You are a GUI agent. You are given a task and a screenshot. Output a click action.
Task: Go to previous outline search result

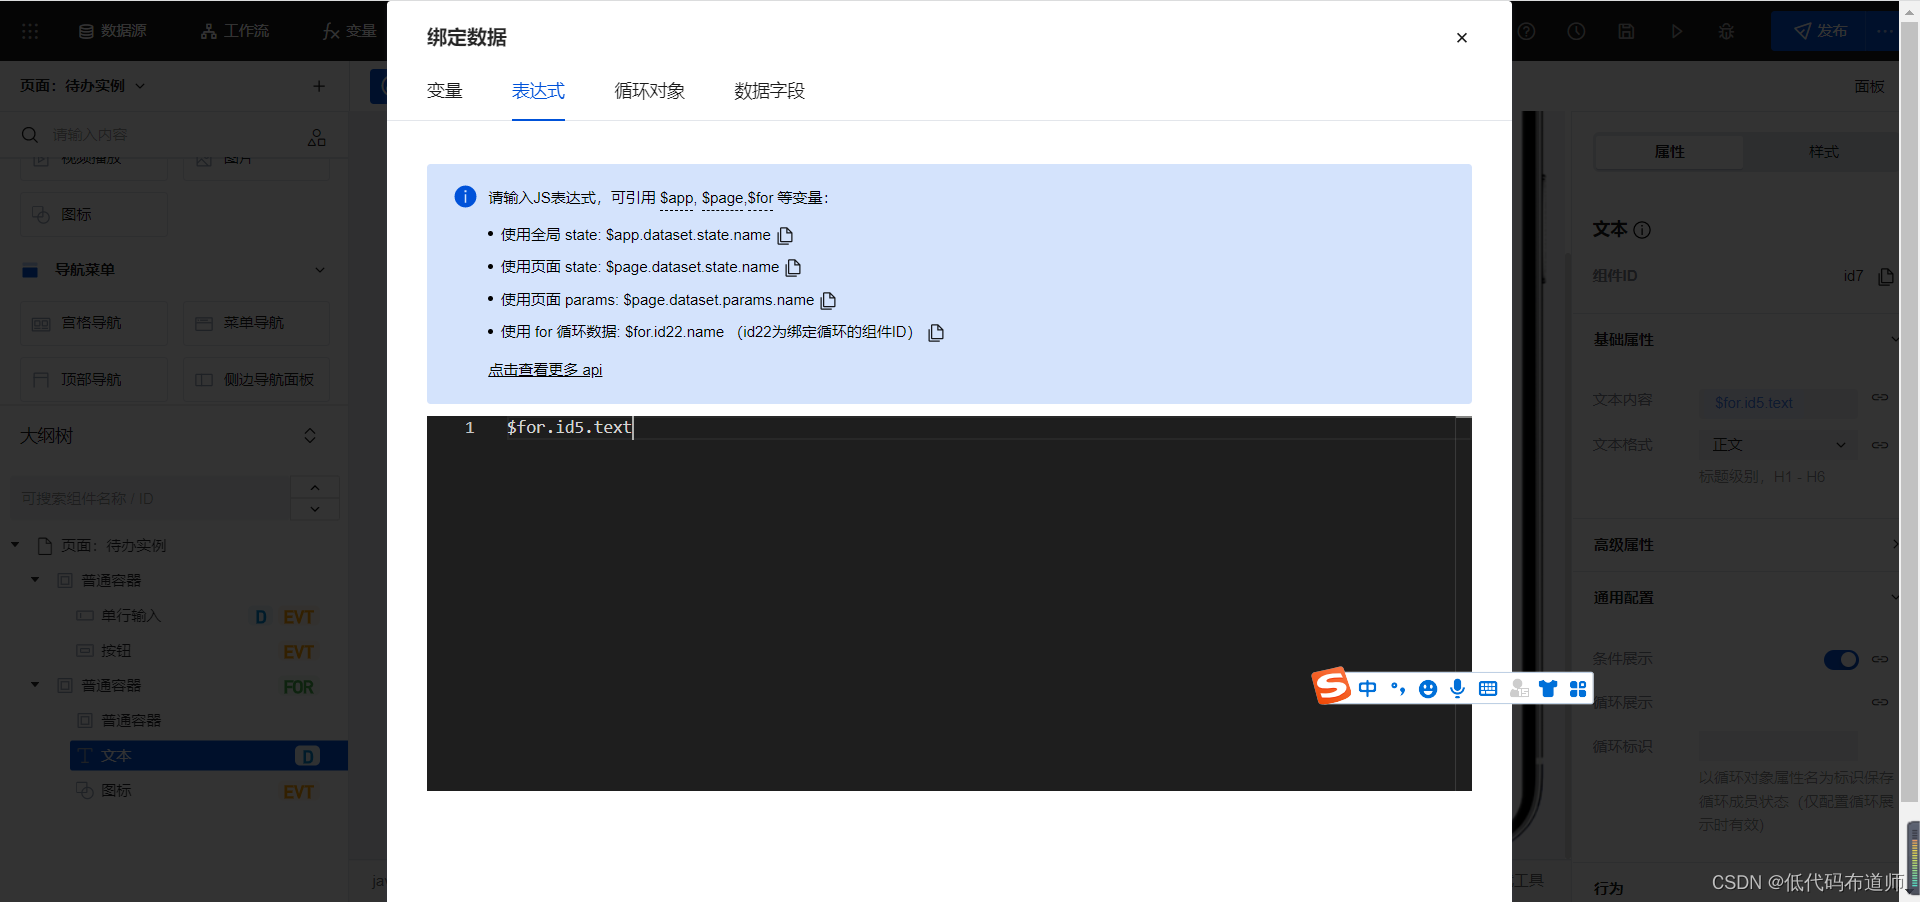(315, 488)
